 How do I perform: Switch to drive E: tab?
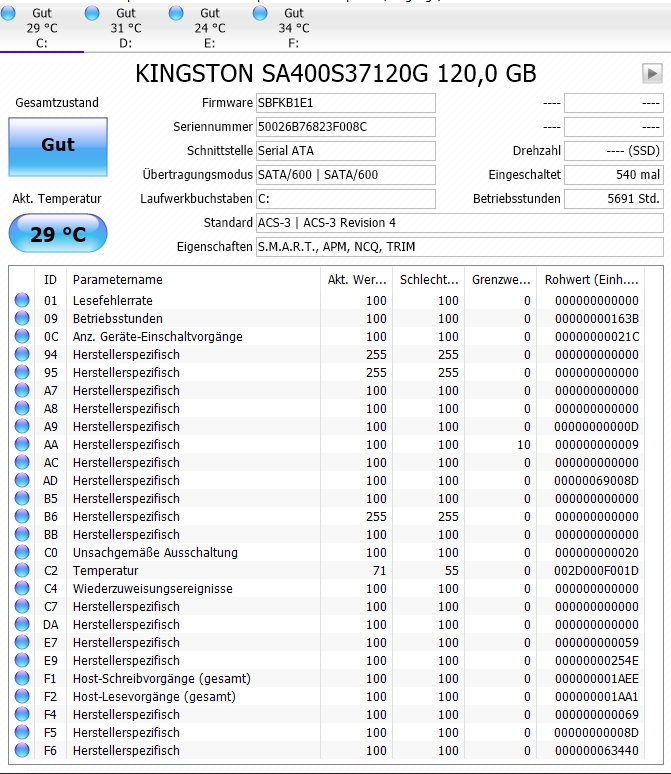(x=210, y=28)
